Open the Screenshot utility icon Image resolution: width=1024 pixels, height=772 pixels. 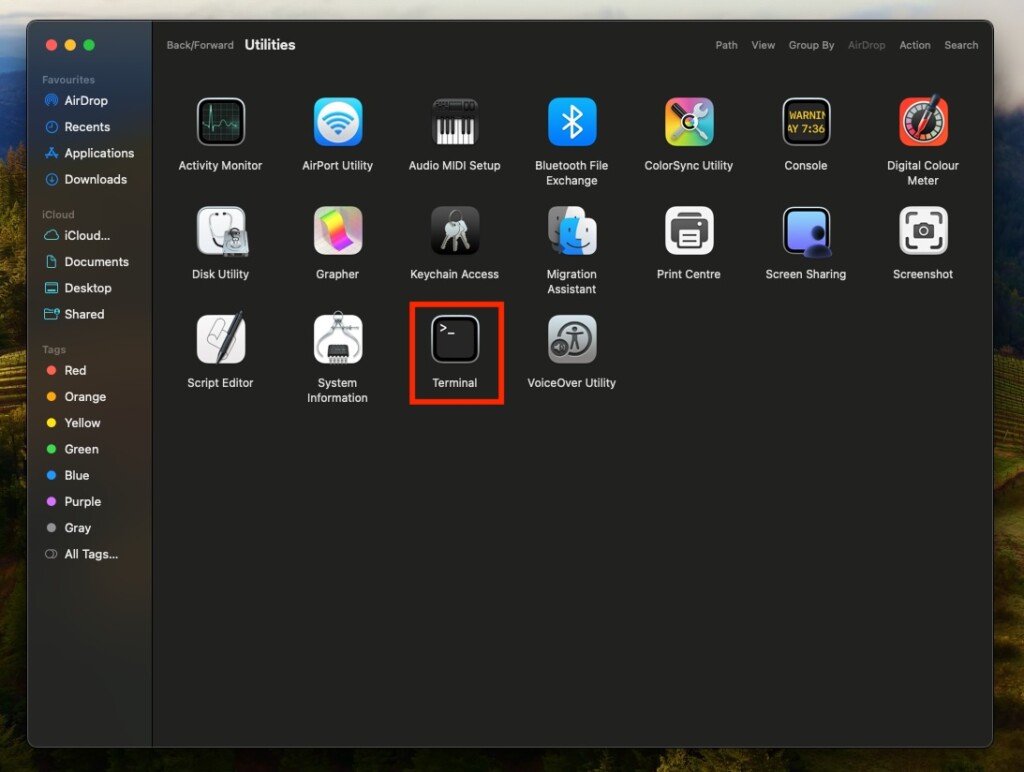coord(922,232)
